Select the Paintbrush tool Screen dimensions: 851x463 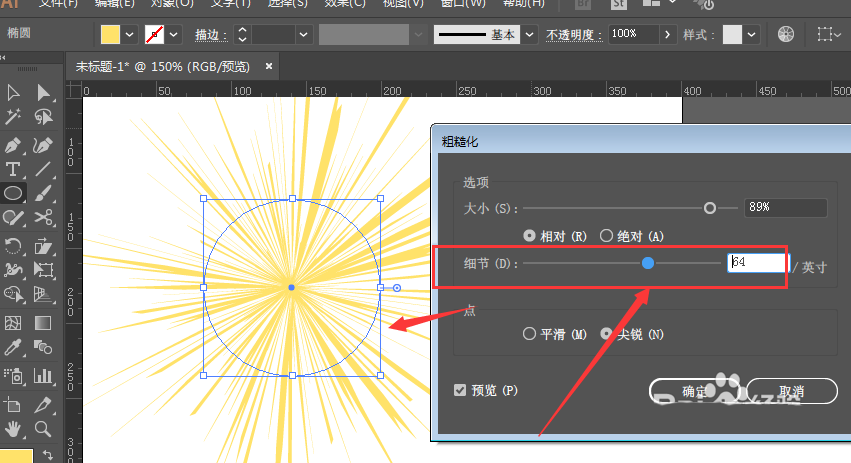coord(43,193)
